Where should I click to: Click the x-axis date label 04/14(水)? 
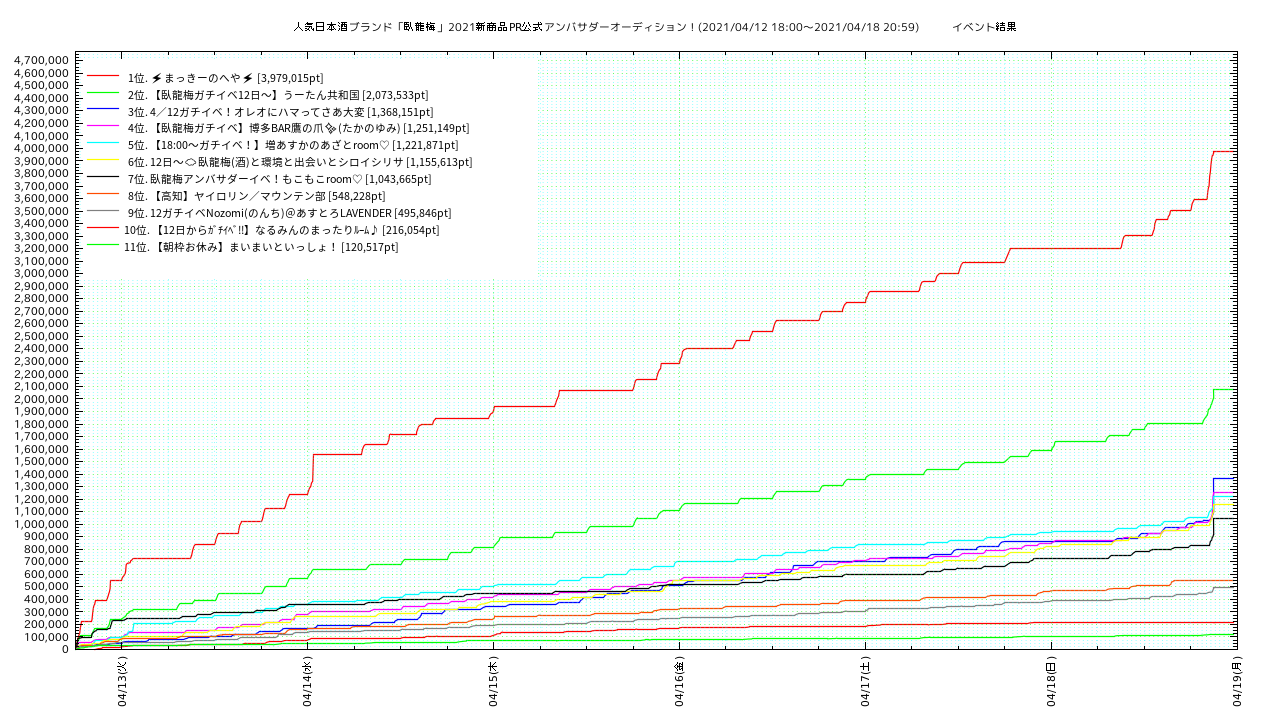click(x=308, y=682)
